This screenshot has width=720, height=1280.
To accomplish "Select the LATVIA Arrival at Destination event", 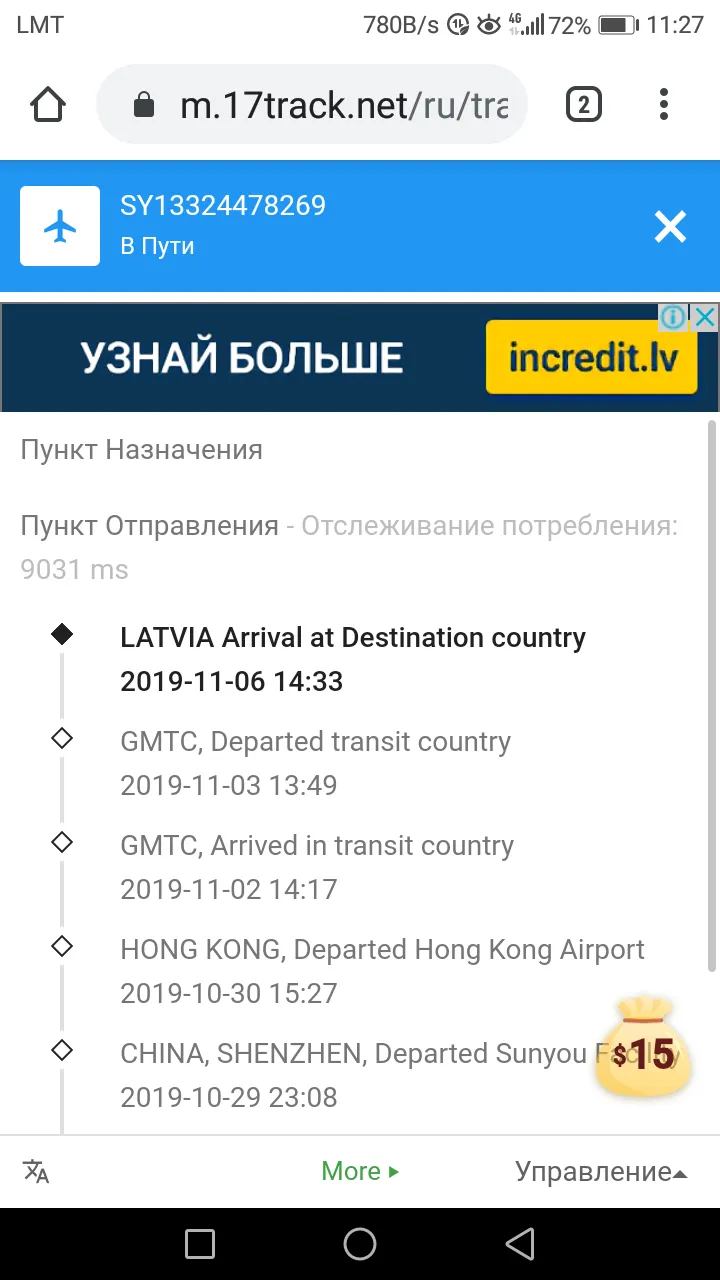I will click(353, 659).
